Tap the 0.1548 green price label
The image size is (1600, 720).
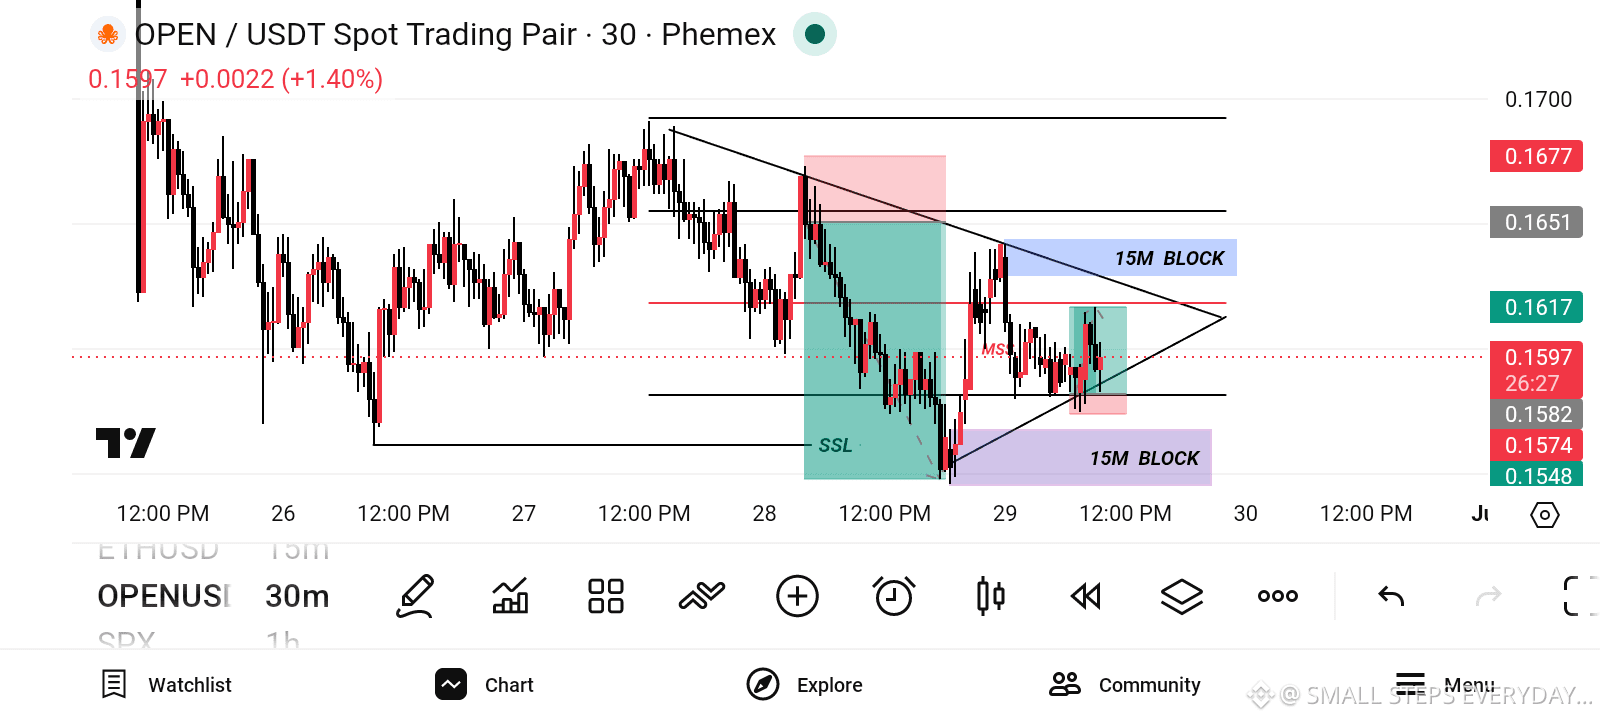tap(1537, 475)
